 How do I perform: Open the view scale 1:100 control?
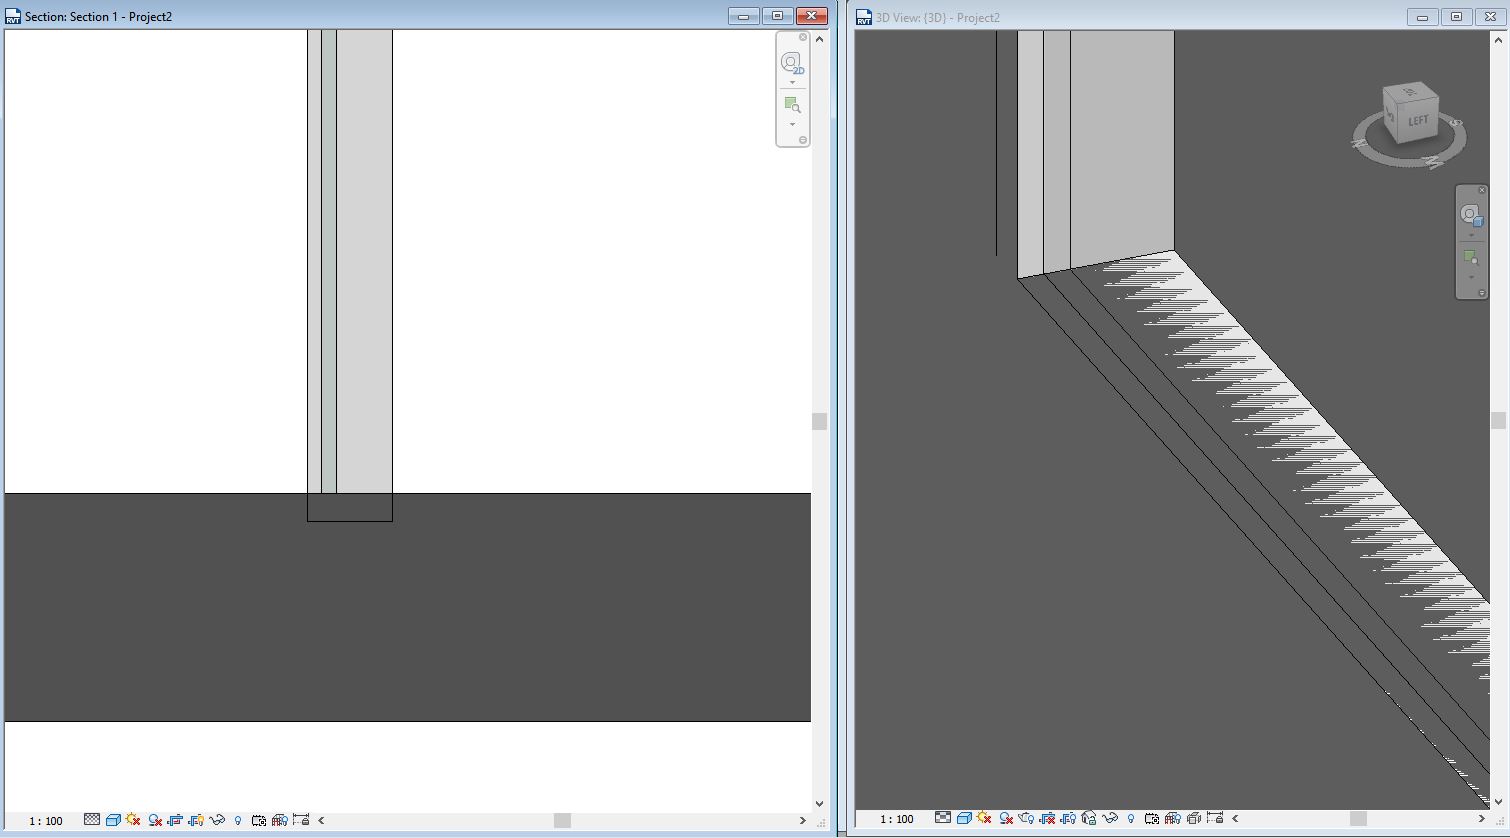[44, 819]
